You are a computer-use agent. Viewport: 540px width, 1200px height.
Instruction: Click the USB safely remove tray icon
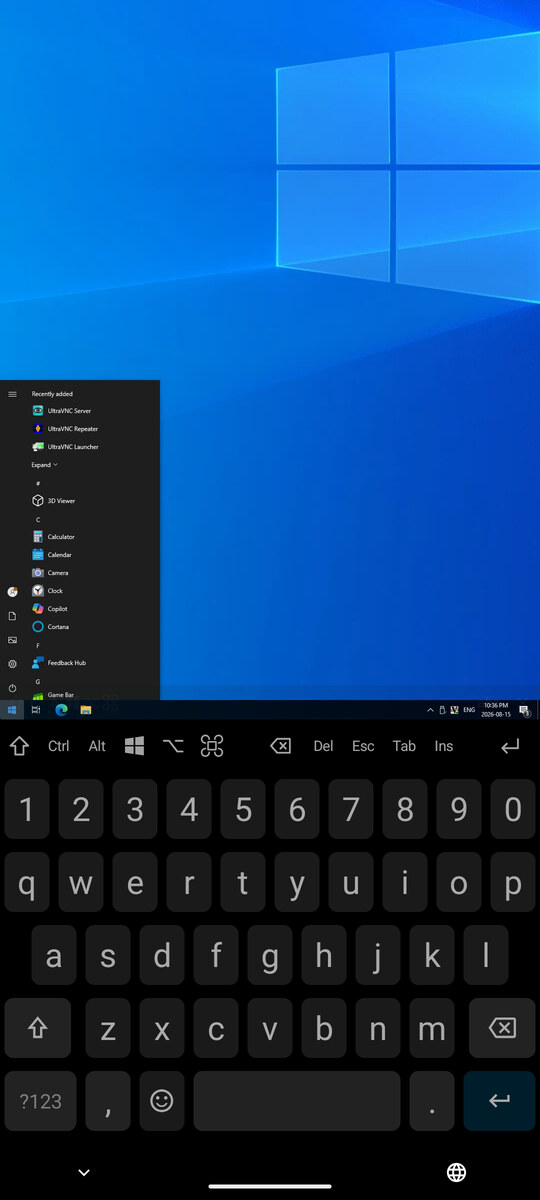[442, 710]
